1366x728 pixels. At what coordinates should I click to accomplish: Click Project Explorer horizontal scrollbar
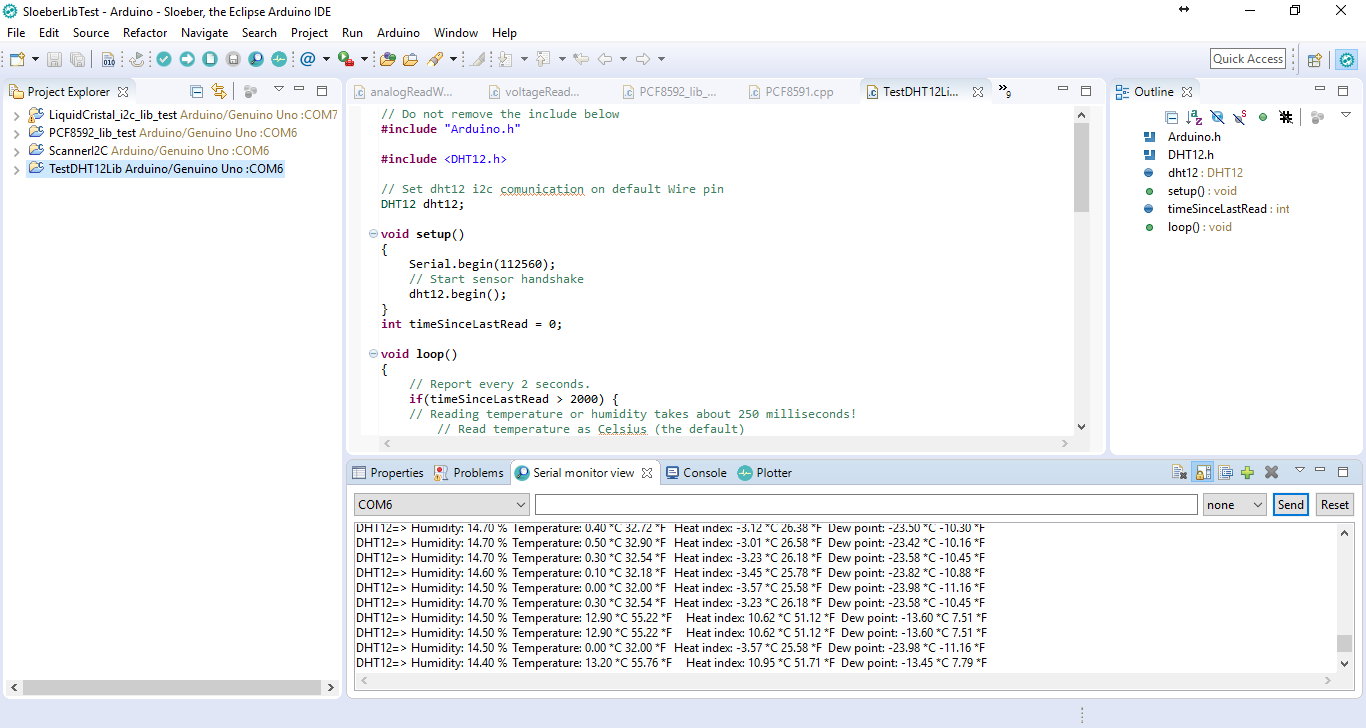[172, 688]
